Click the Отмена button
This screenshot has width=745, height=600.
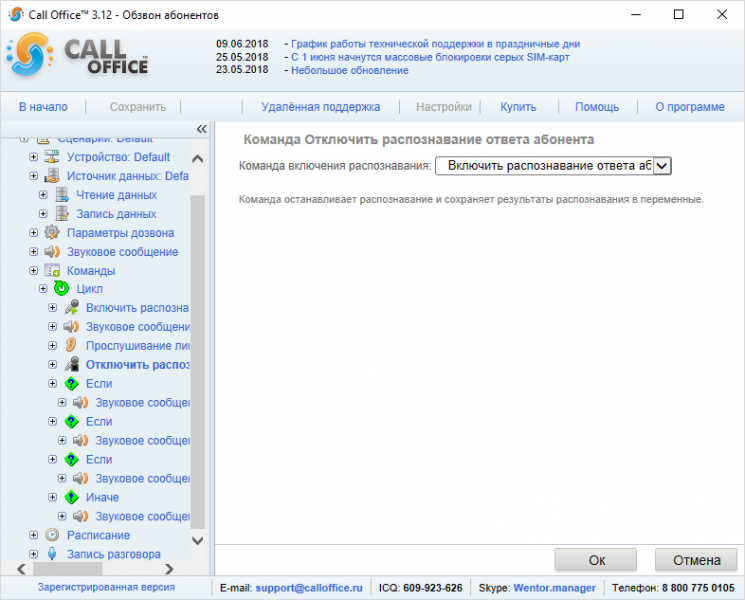point(696,560)
